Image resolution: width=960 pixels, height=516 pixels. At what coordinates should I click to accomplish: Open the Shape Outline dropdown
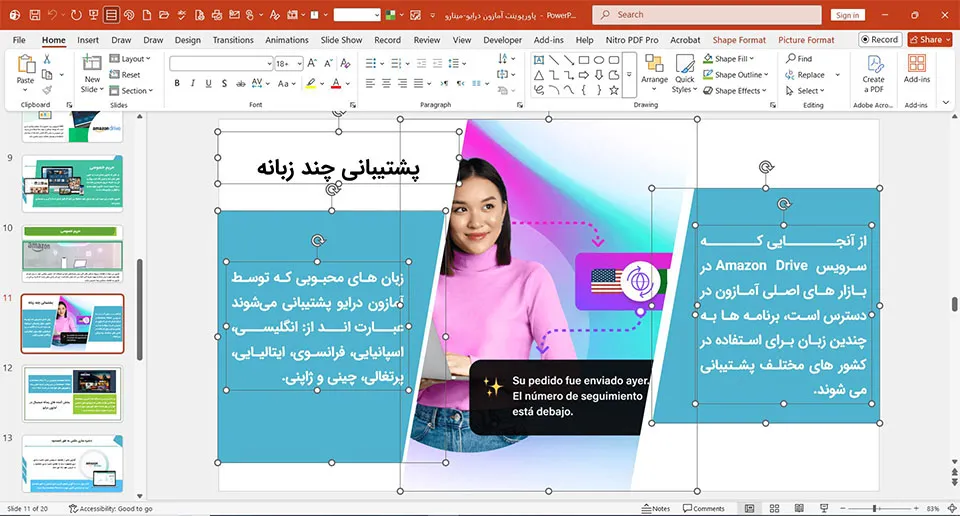[x=735, y=75]
